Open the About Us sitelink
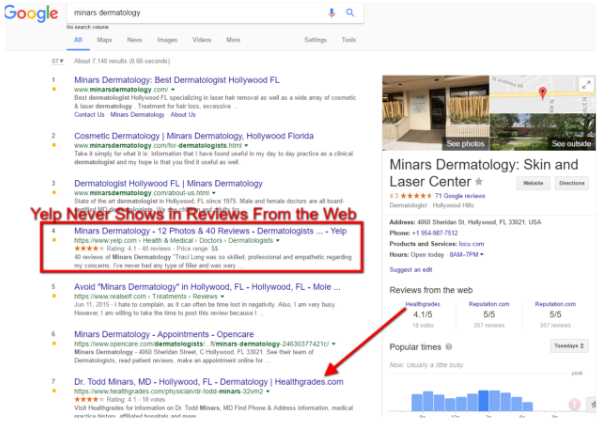The height and width of the screenshot is (423, 613). 183,115
